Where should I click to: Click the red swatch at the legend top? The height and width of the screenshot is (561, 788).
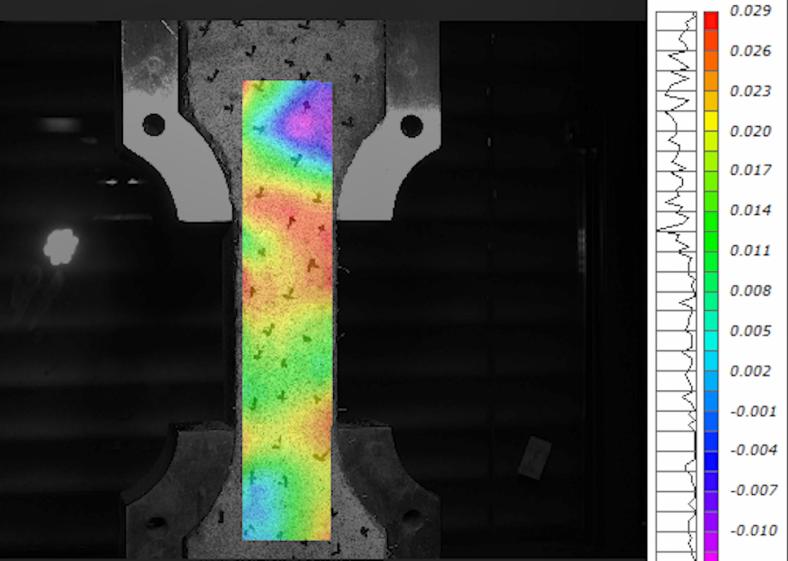(710, 20)
